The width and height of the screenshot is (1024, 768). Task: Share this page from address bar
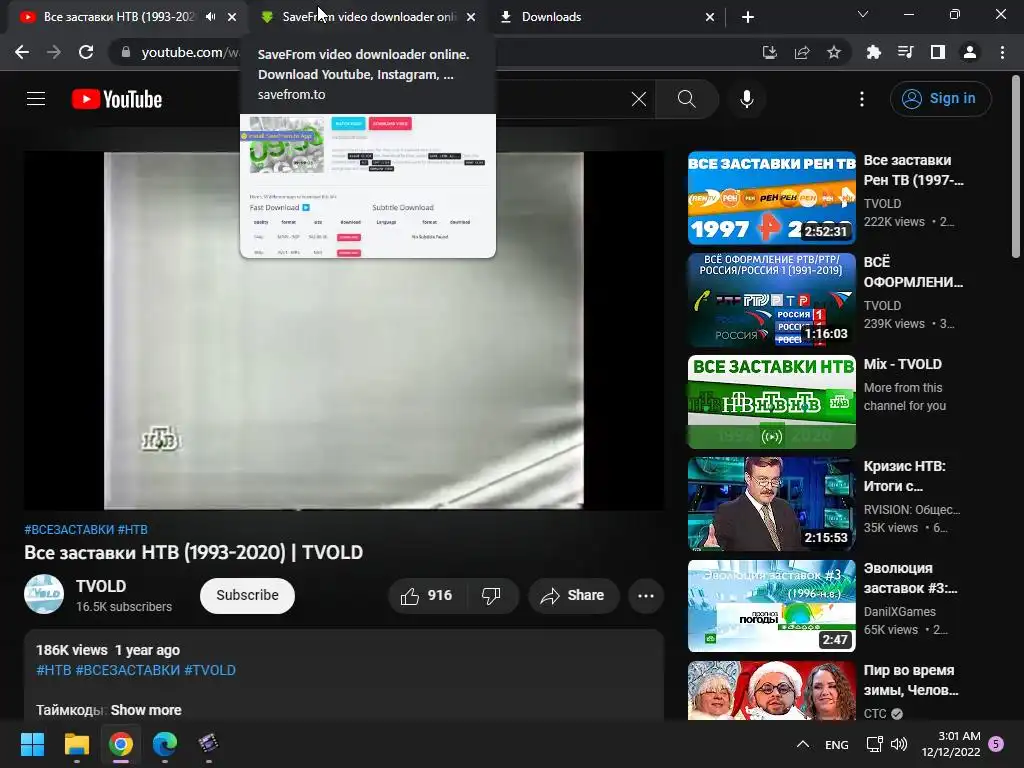coord(802,52)
